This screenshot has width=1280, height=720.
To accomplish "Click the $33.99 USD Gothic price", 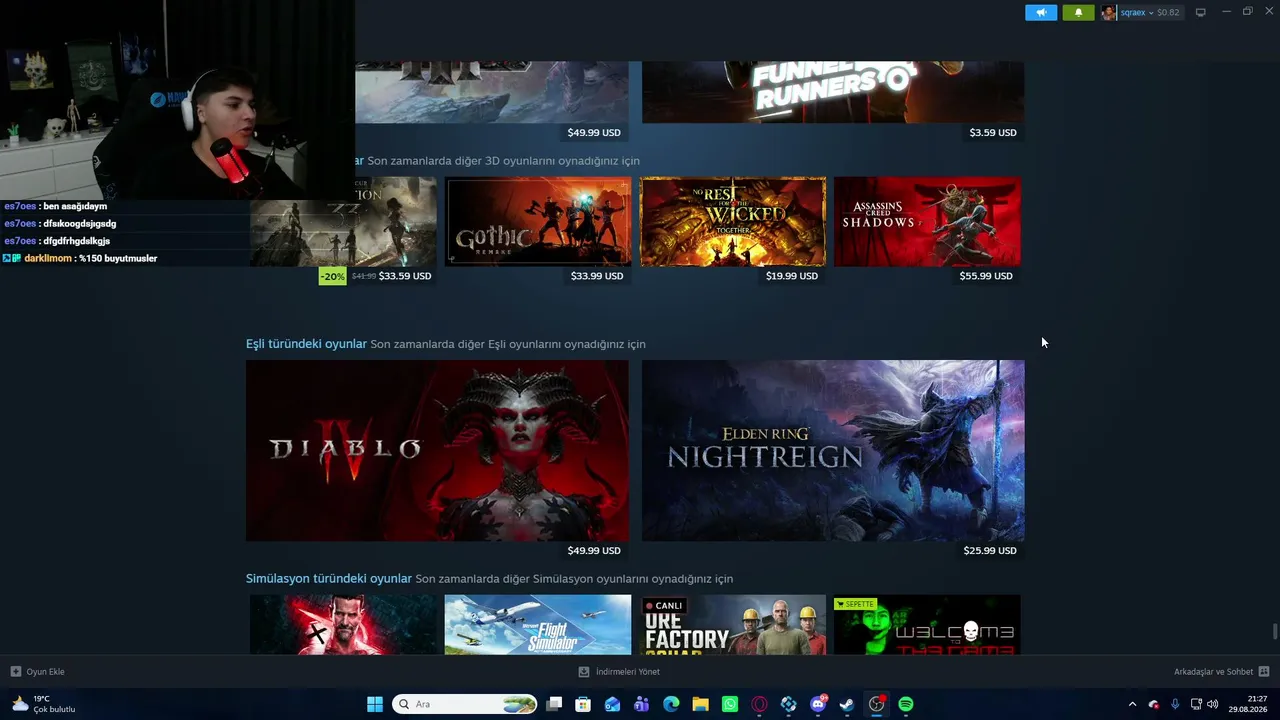I will (x=597, y=276).
